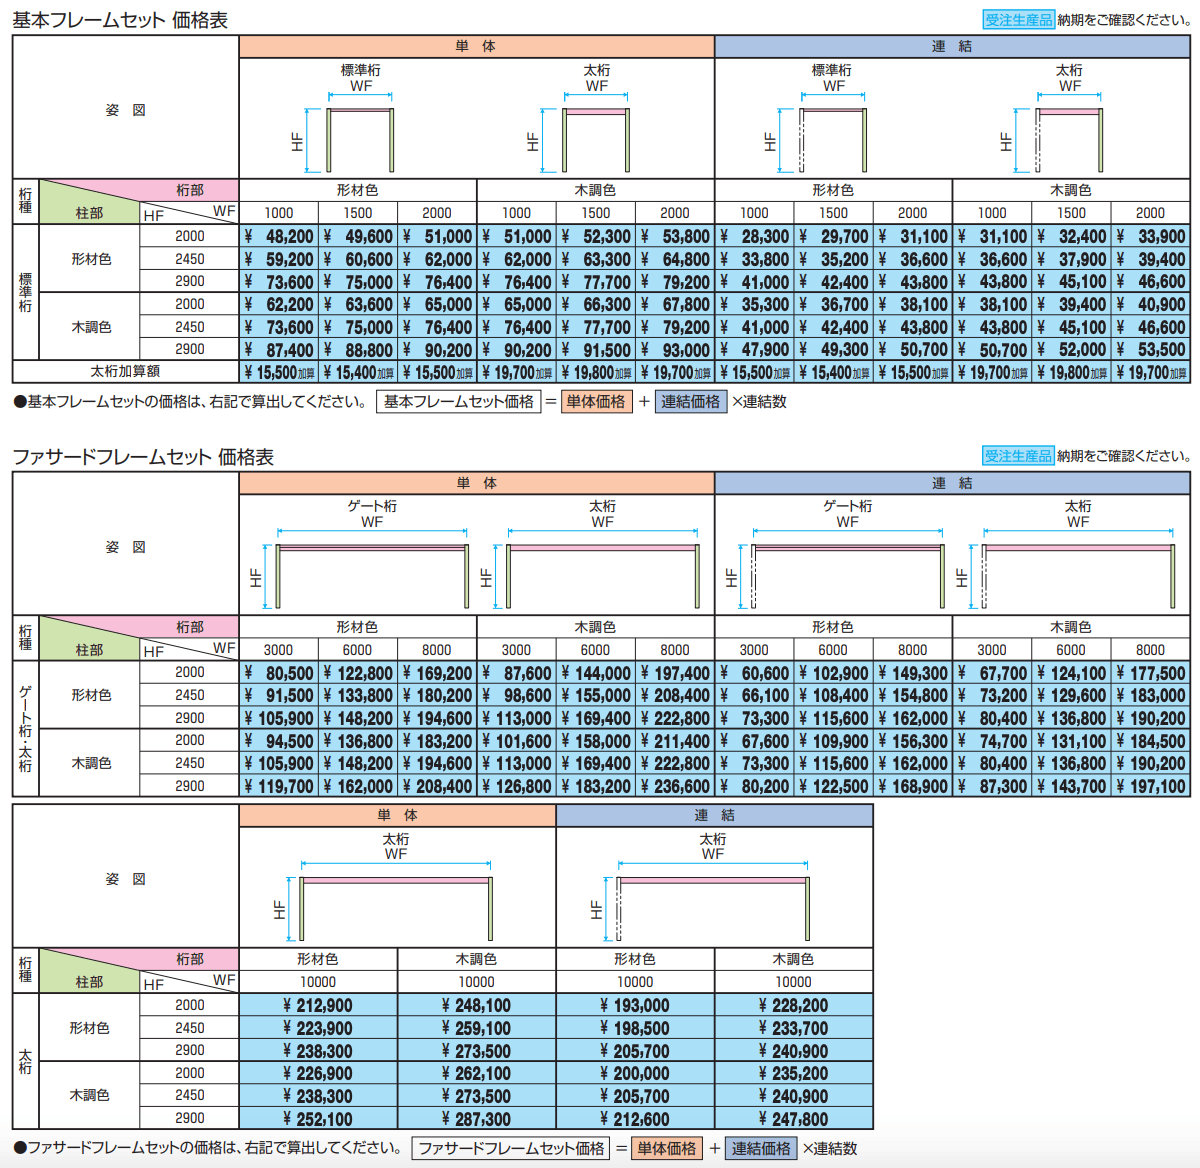Click the orange 単体価格 box under the basic table

(596, 402)
